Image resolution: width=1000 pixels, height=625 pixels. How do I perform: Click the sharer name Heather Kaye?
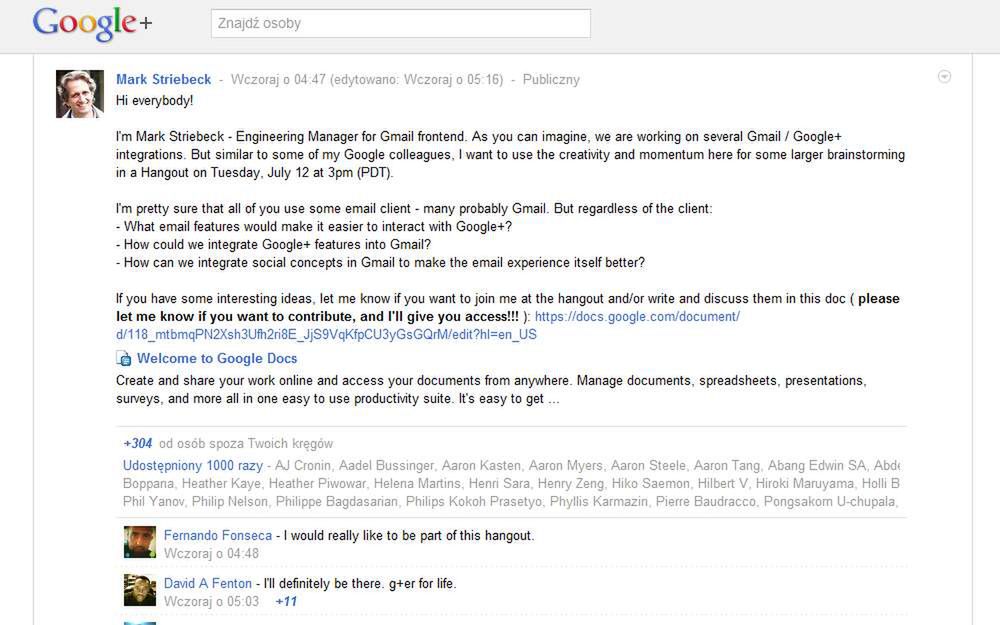221,483
